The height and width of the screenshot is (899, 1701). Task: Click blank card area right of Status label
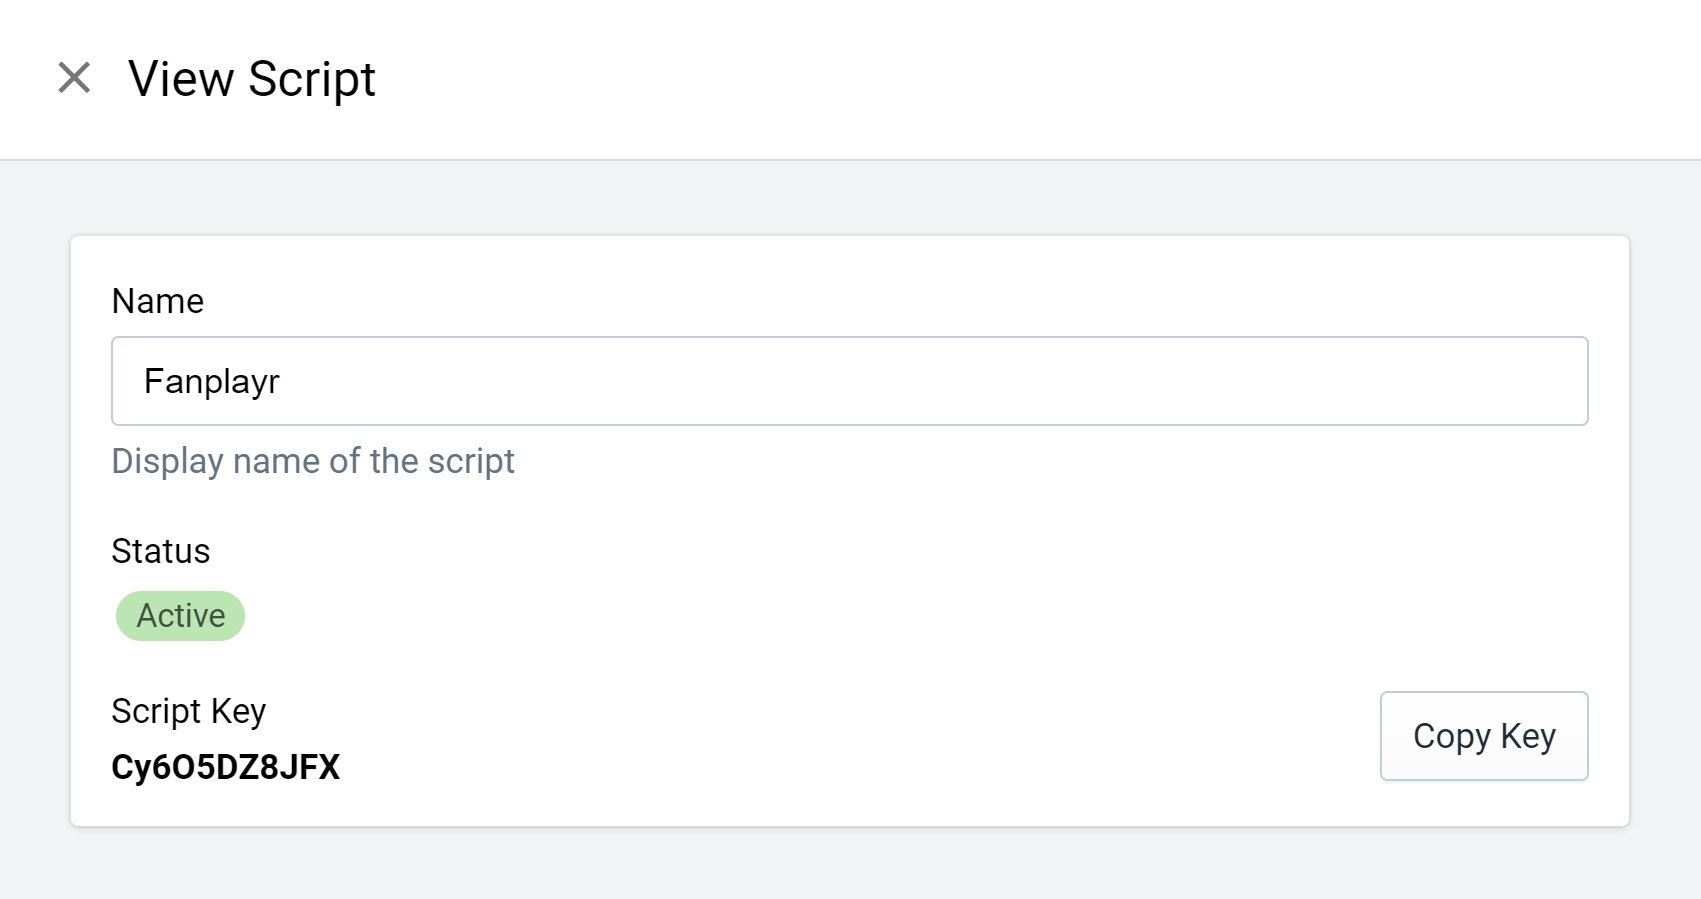[900, 551]
